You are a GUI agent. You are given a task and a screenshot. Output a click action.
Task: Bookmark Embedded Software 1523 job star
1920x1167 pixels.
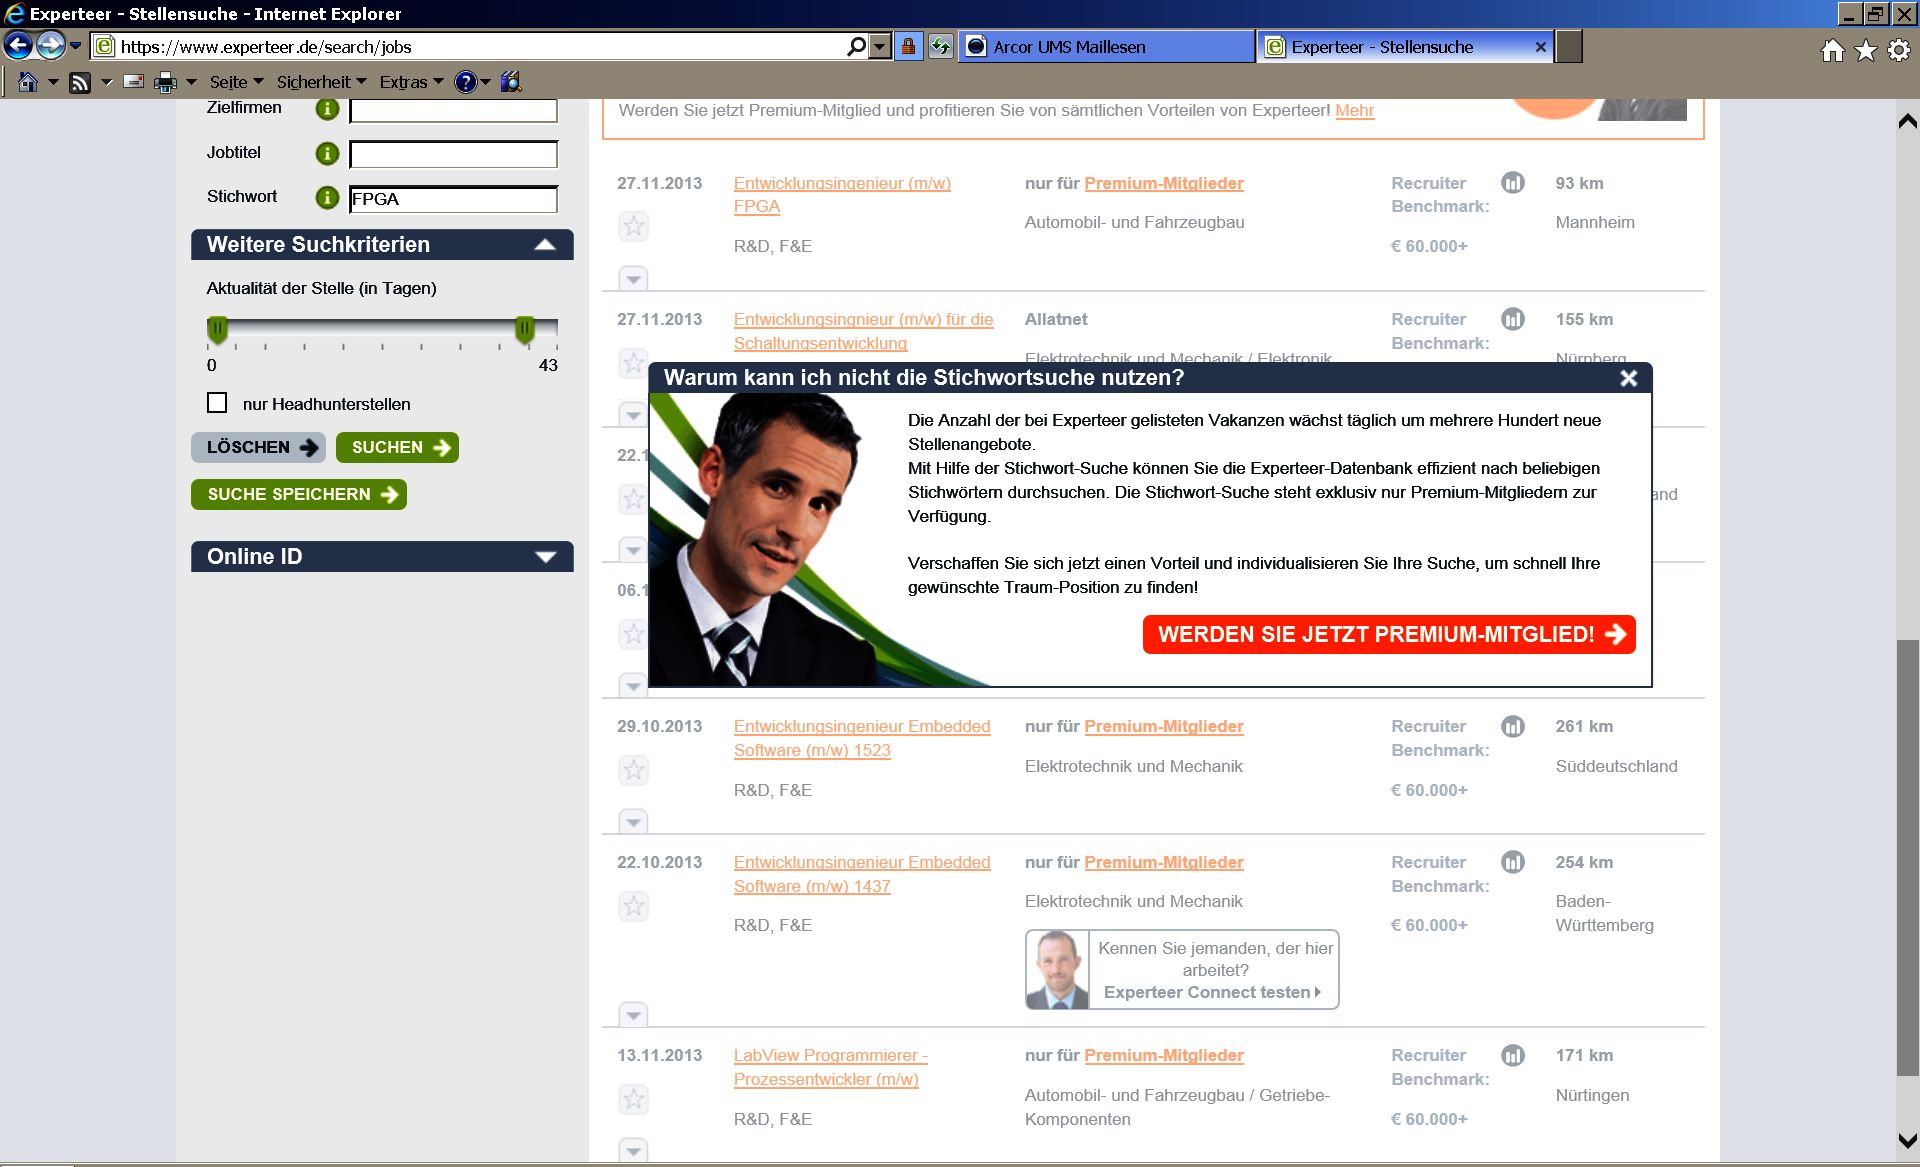click(633, 770)
